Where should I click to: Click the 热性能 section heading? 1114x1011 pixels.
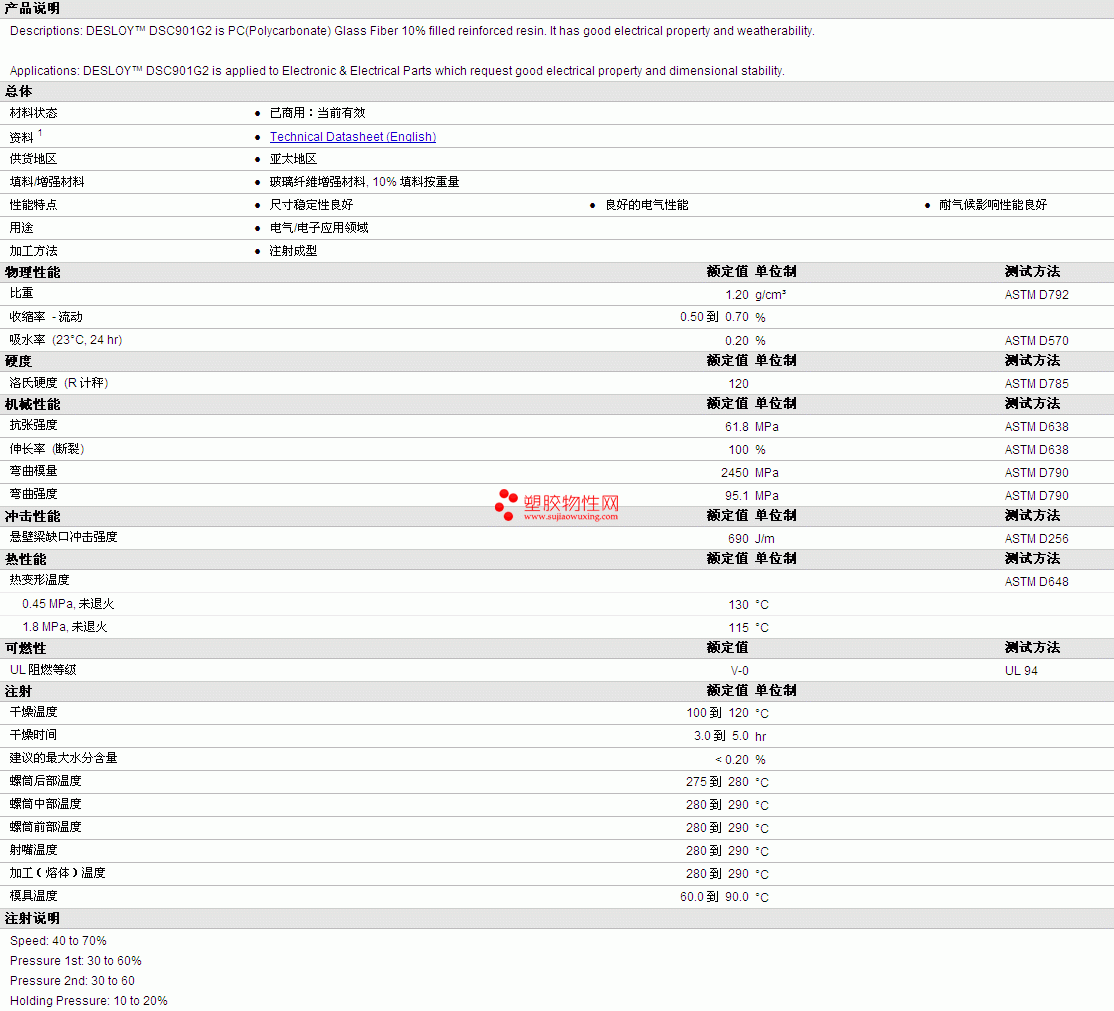(26, 560)
